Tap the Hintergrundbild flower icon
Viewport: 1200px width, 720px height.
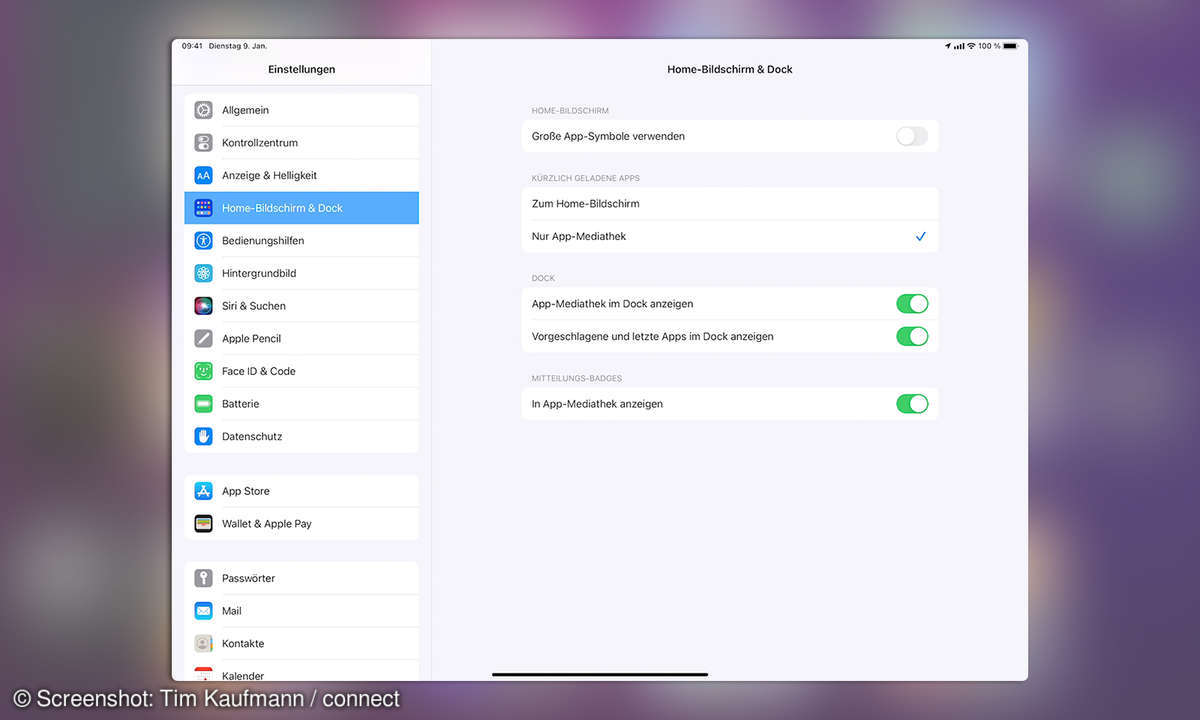[203, 273]
